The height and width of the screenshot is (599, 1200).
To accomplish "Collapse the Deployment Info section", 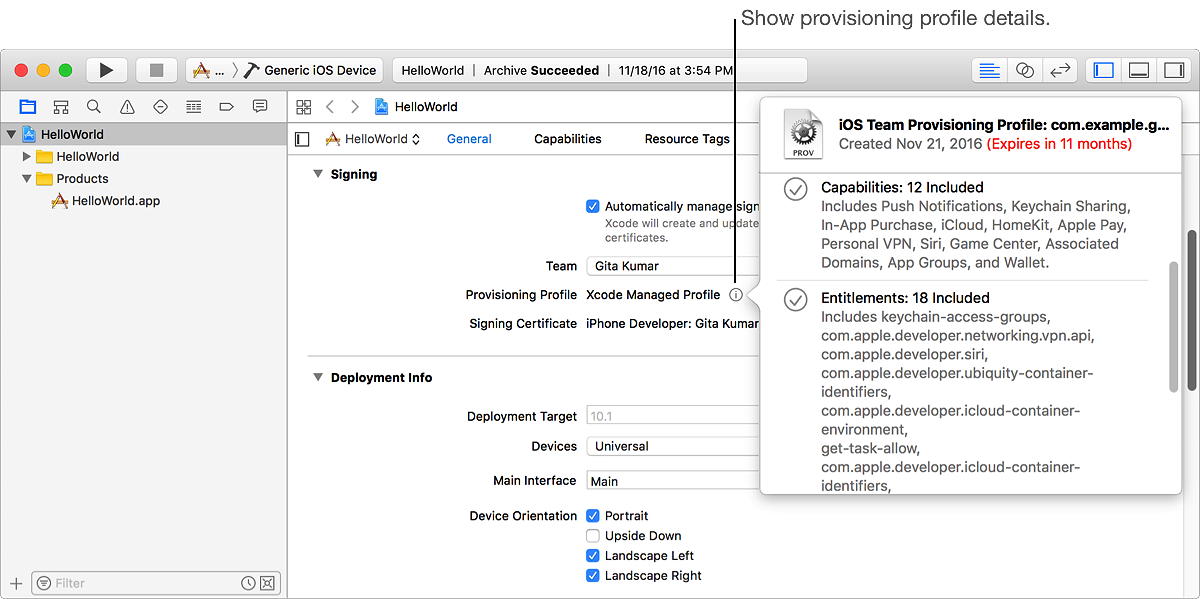I will [318, 377].
